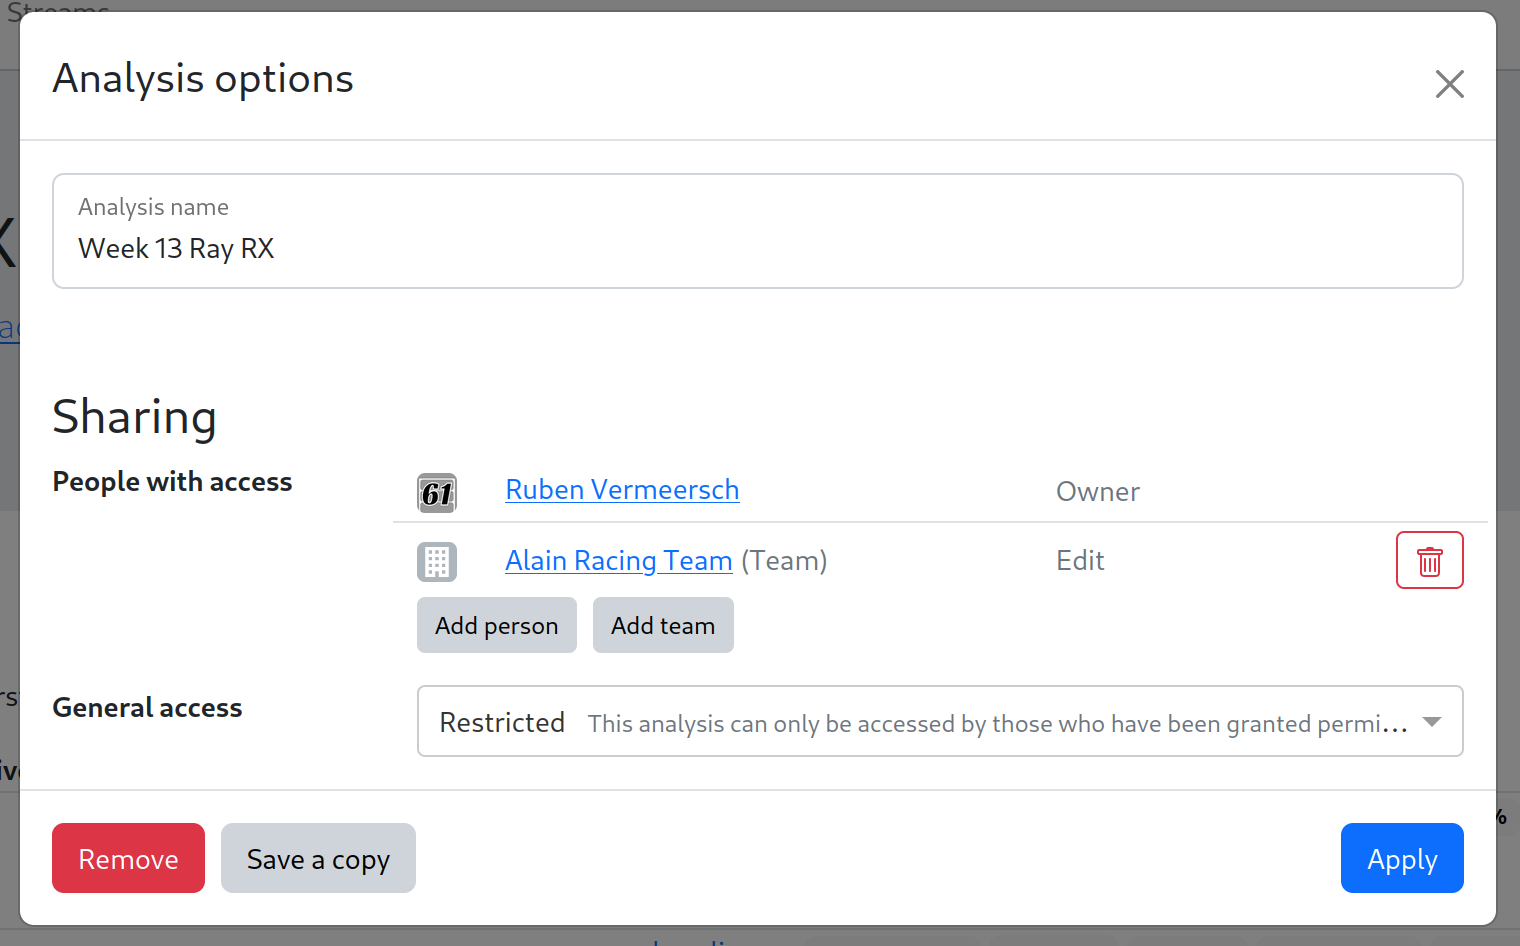Open the Alain Racing Team link
This screenshot has height=946, width=1520.
click(618, 561)
